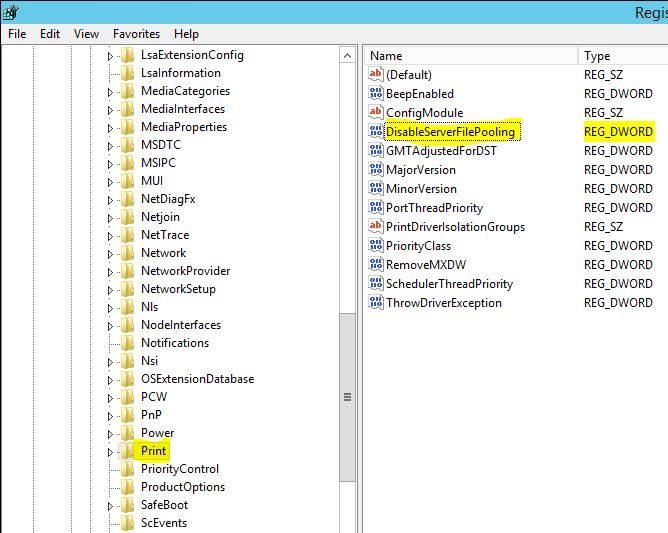Expand the LsaExtensionConfig key
The height and width of the screenshot is (533, 668).
coord(110,56)
